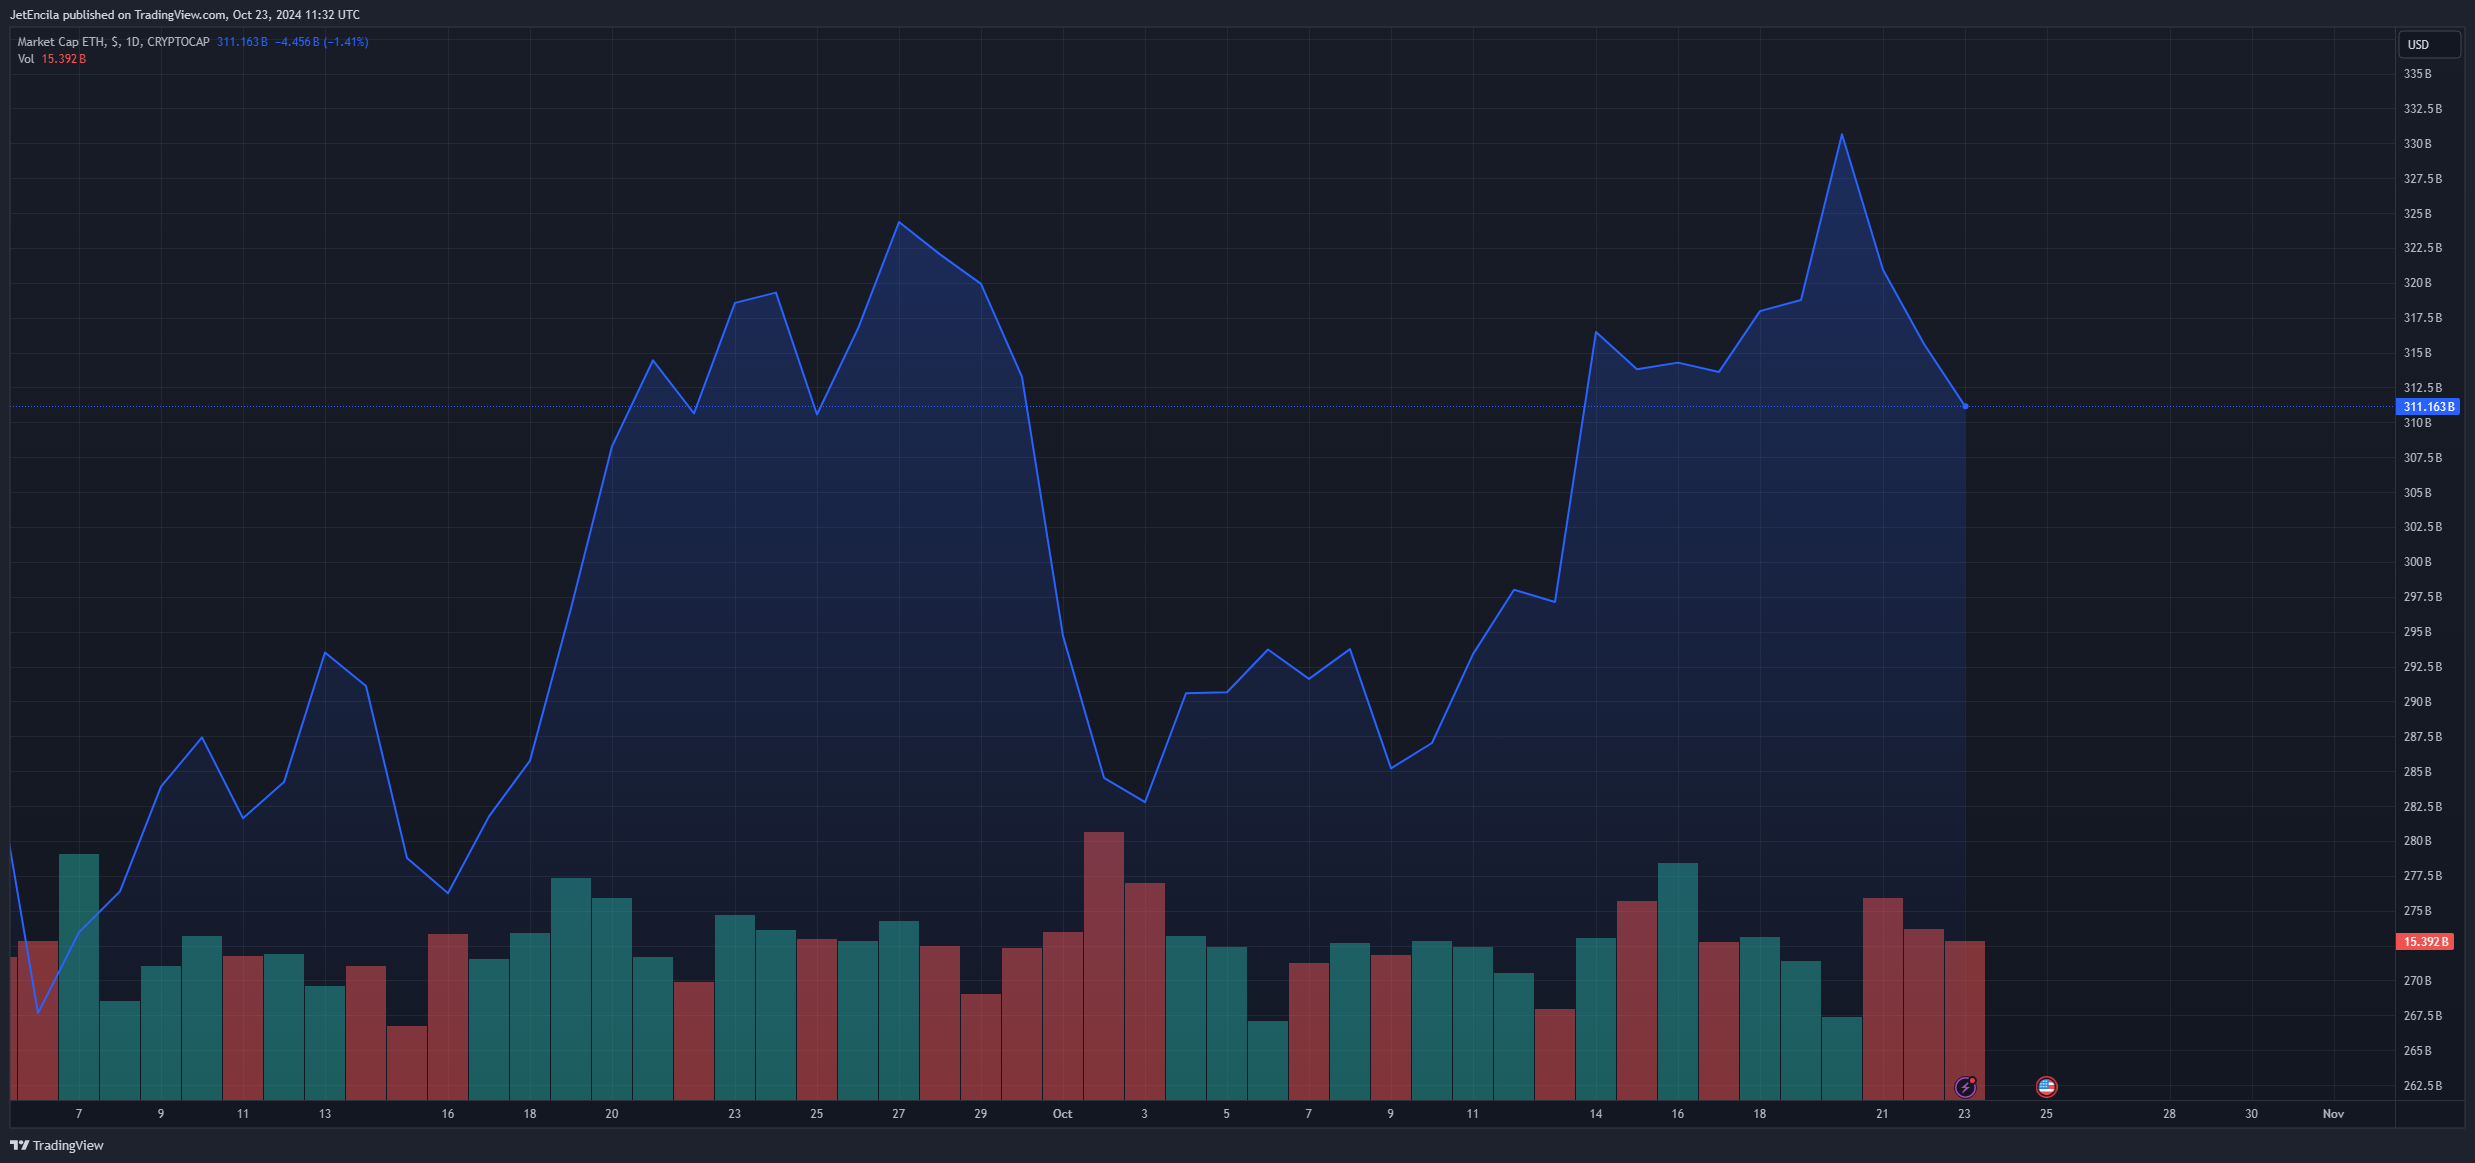Click the 14 date label on time axis

click(x=1596, y=1114)
